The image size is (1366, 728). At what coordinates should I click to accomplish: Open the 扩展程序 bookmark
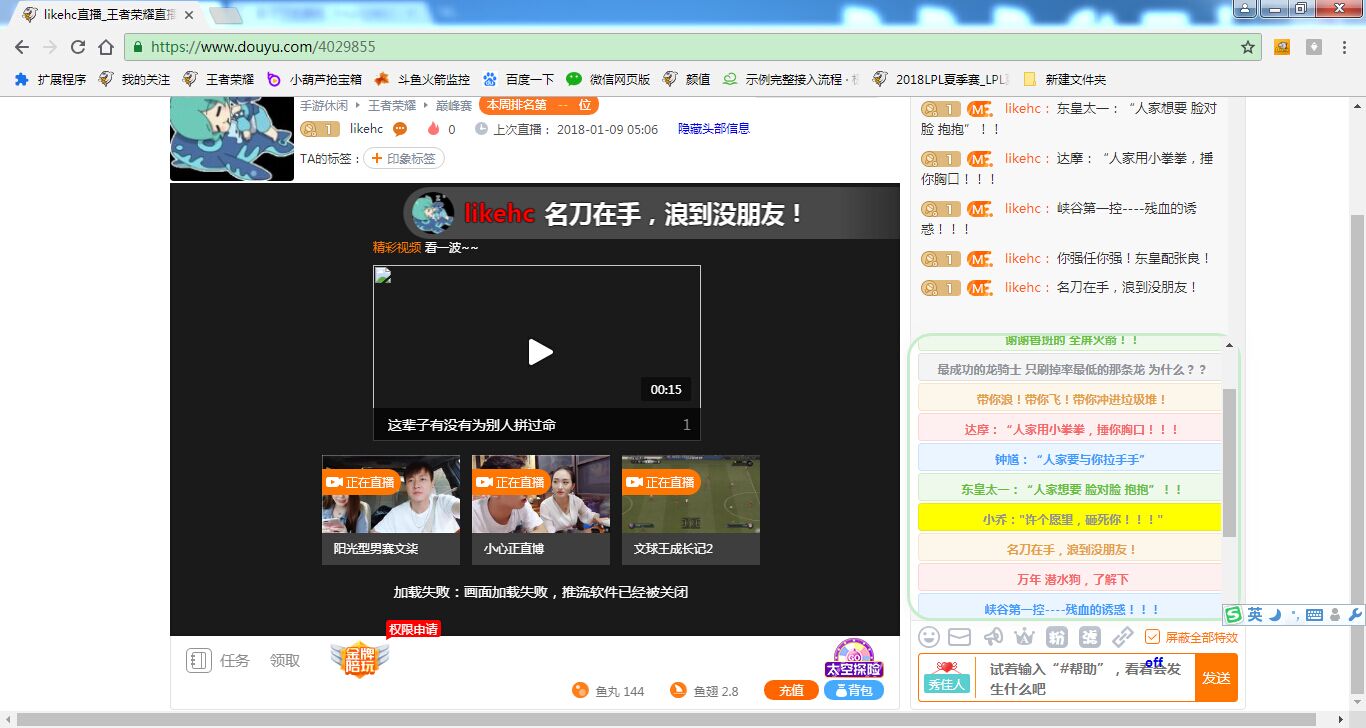pos(51,79)
